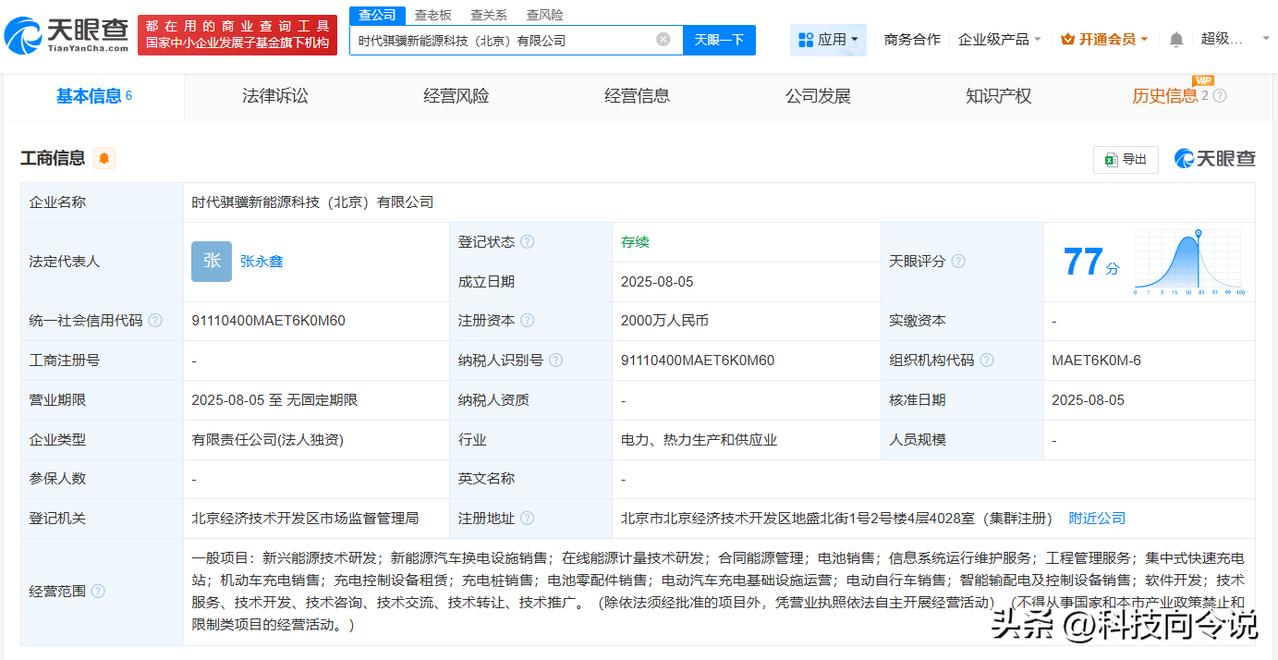Open the 法律诉讼 tab

click(275, 96)
